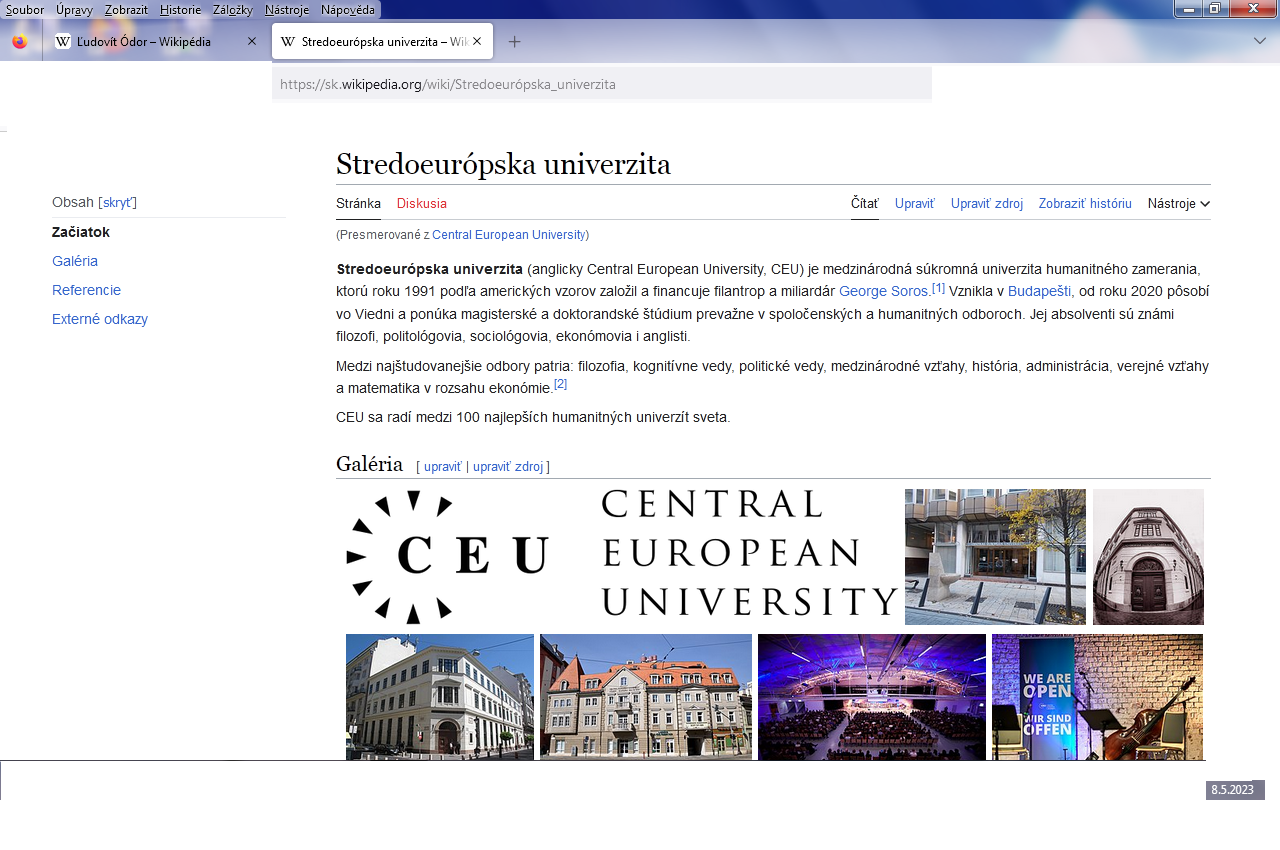
Task: Jump to Externé odkazy section
Action: 100,319
